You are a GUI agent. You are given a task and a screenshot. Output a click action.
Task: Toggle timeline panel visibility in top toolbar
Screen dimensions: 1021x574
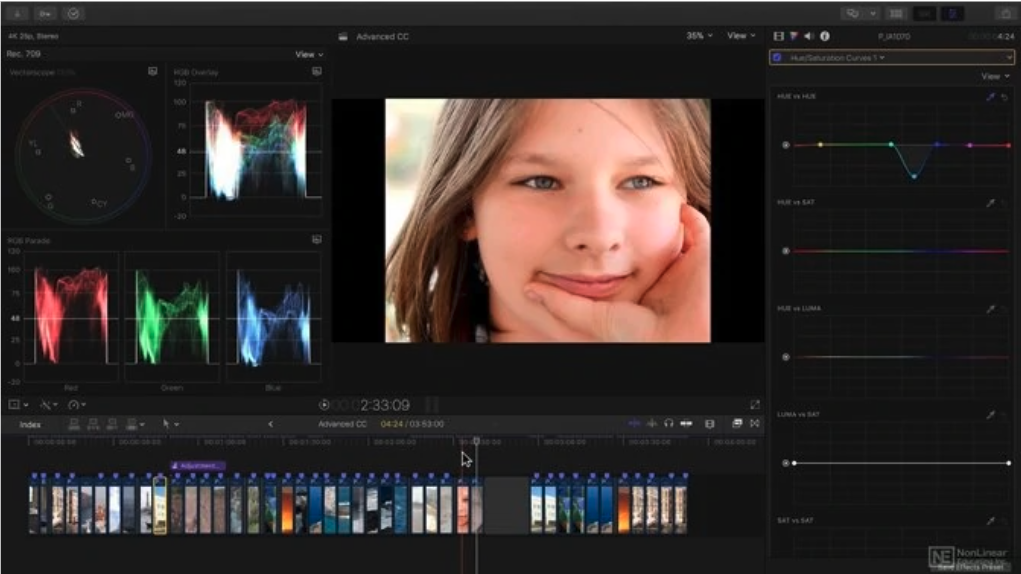pos(924,13)
